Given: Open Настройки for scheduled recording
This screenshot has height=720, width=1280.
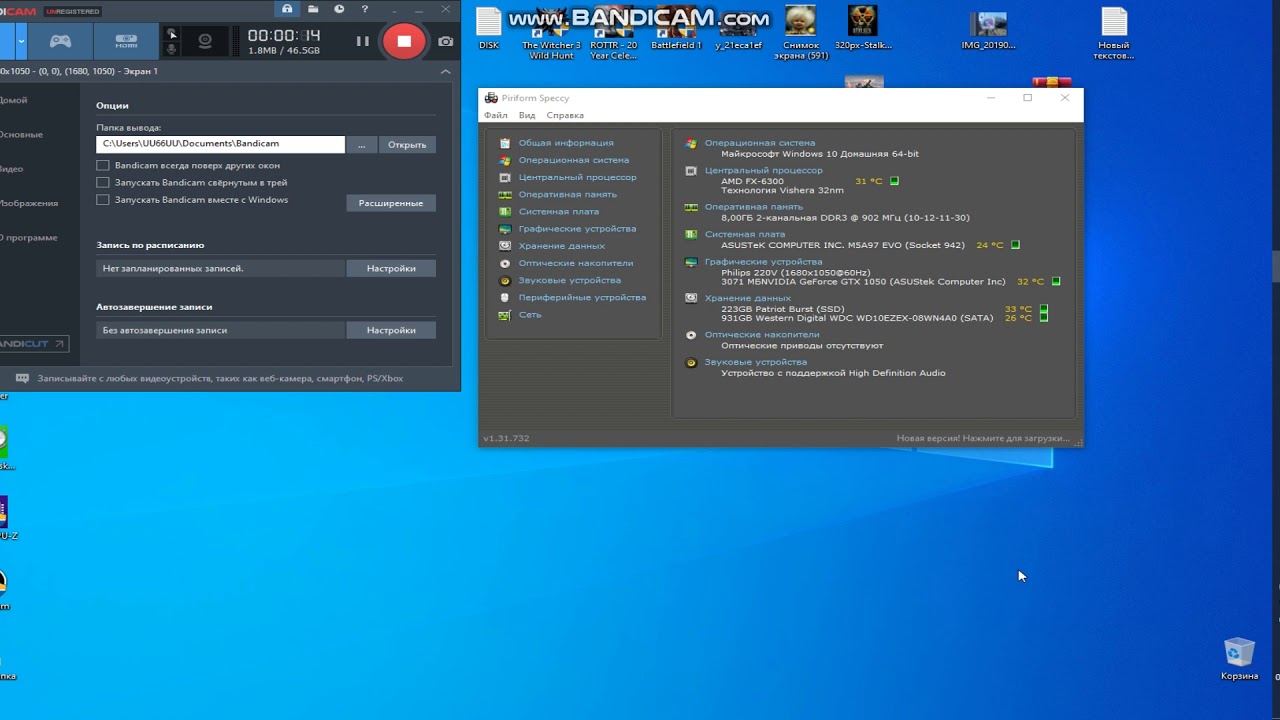Looking at the screenshot, I should [391, 268].
